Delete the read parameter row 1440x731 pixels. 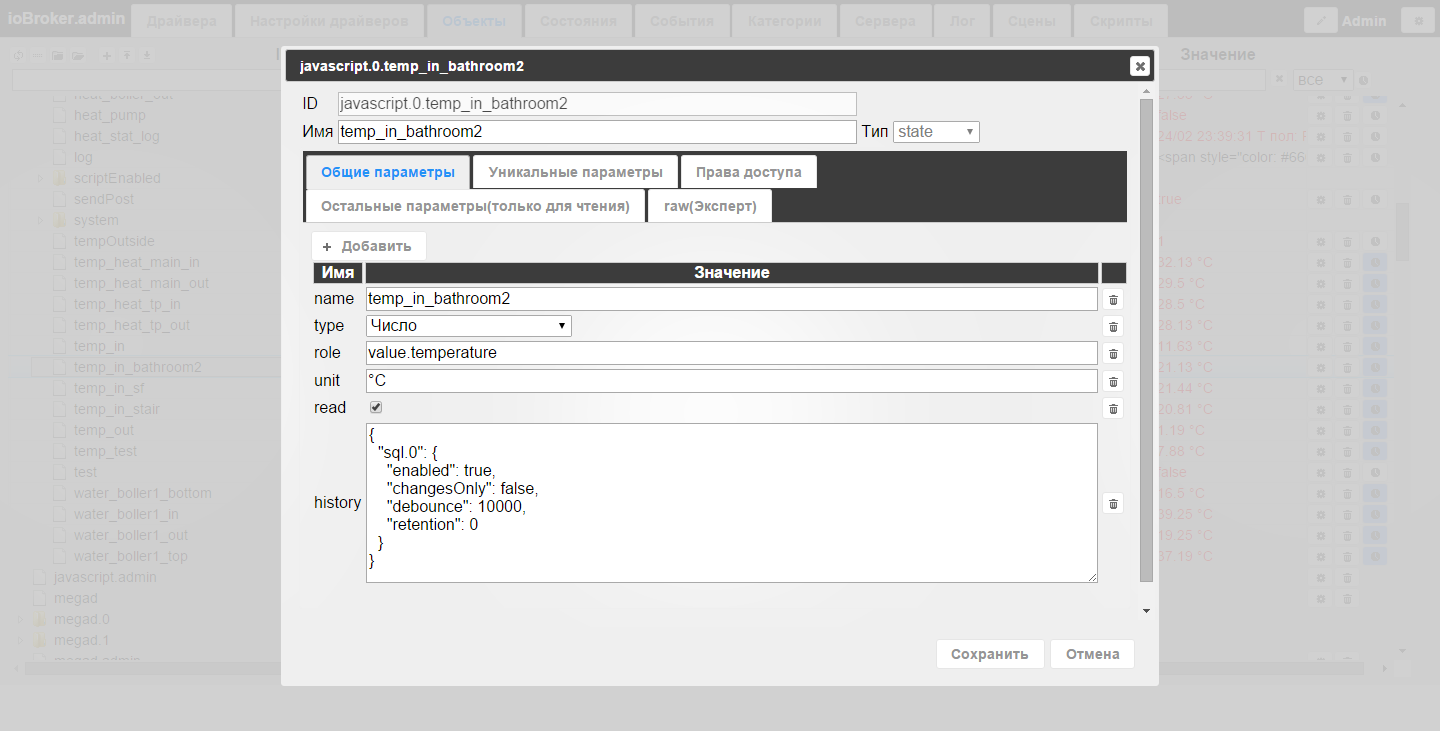pos(1113,408)
